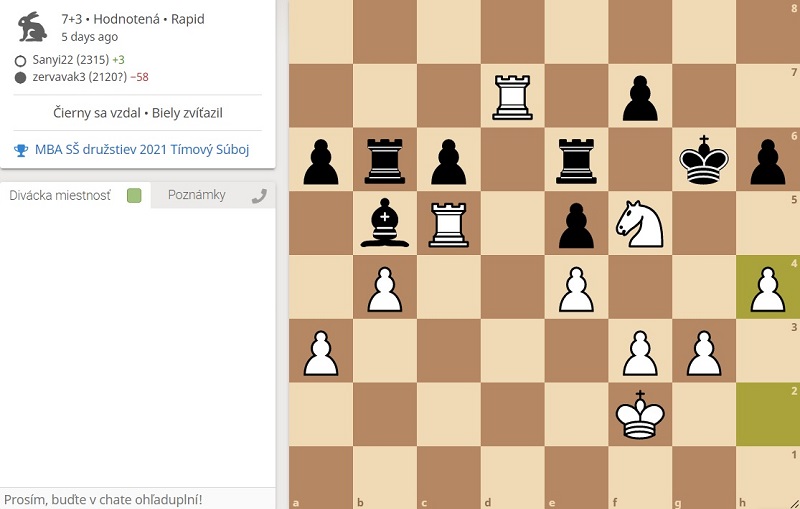Click the white pawn on highlighted h4
This screenshot has height=509, width=800.
(768, 287)
